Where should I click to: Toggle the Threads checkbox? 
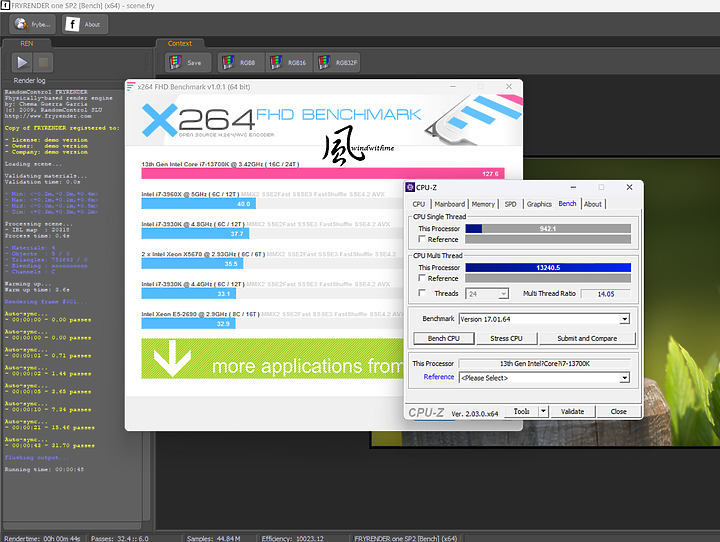pyautogui.click(x=422, y=294)
